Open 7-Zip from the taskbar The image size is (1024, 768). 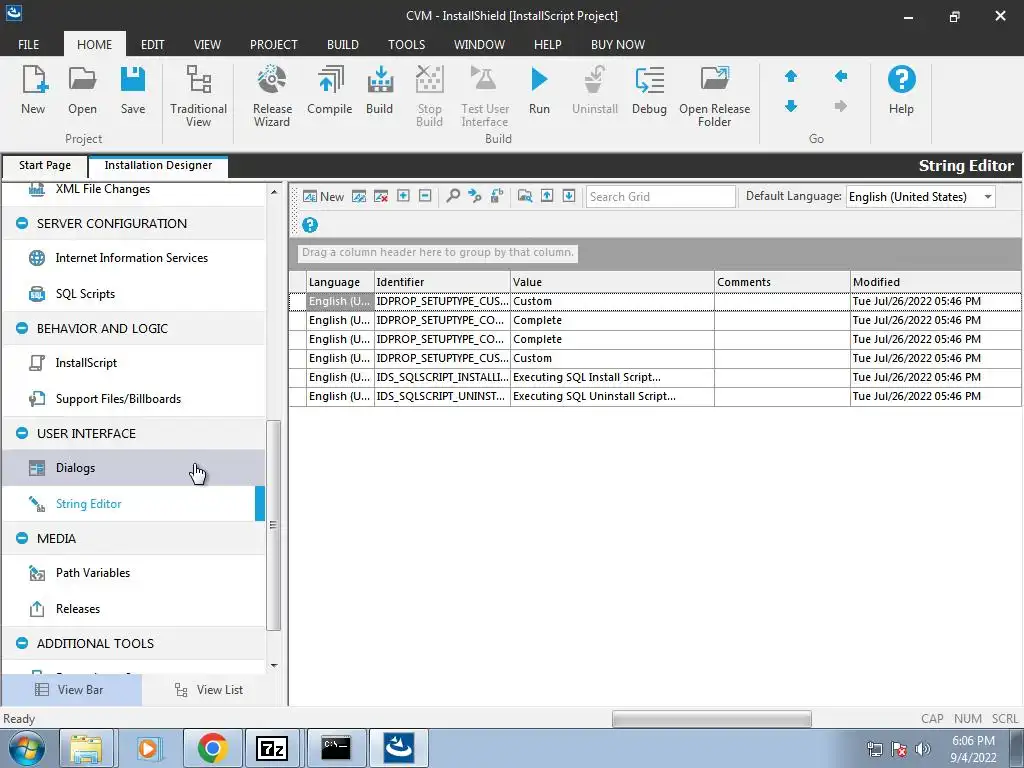272,748
